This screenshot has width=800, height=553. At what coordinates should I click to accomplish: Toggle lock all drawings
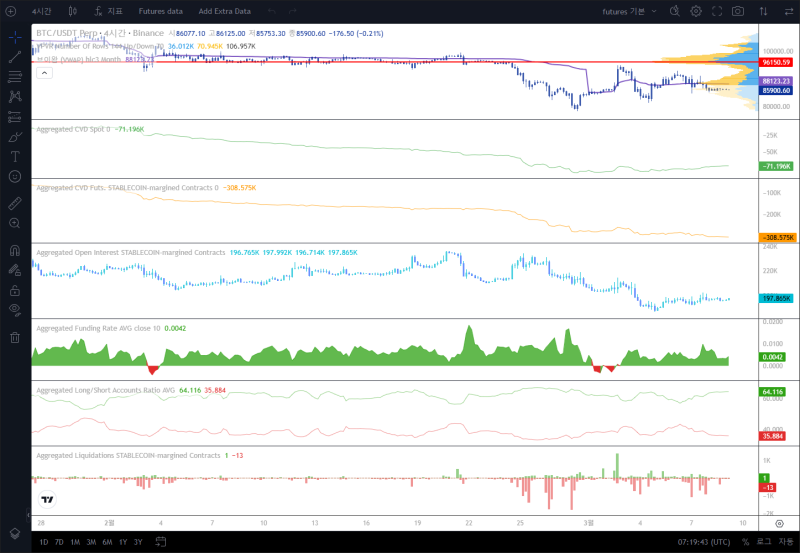[x=15, y=290]
